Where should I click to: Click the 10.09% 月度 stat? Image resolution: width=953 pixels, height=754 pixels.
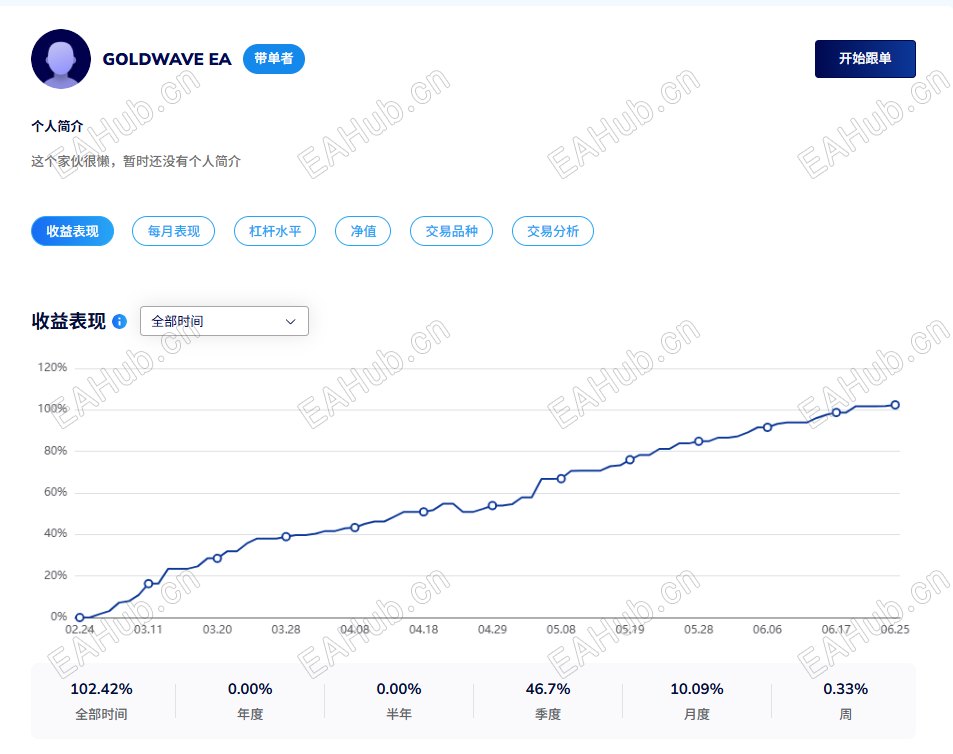click(697, 701)
